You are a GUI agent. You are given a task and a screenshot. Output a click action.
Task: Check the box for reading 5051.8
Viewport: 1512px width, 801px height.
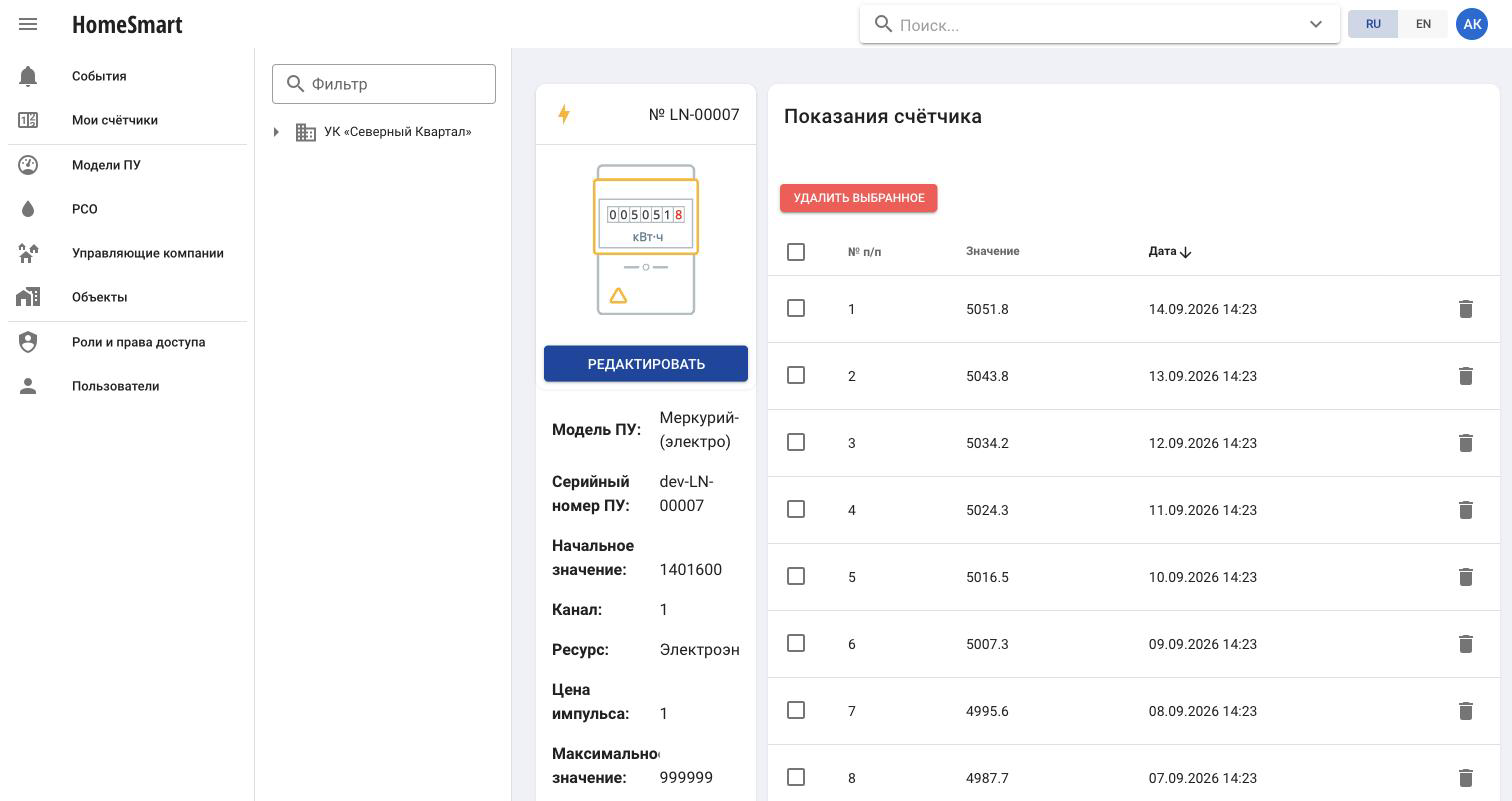pos(796,308)
